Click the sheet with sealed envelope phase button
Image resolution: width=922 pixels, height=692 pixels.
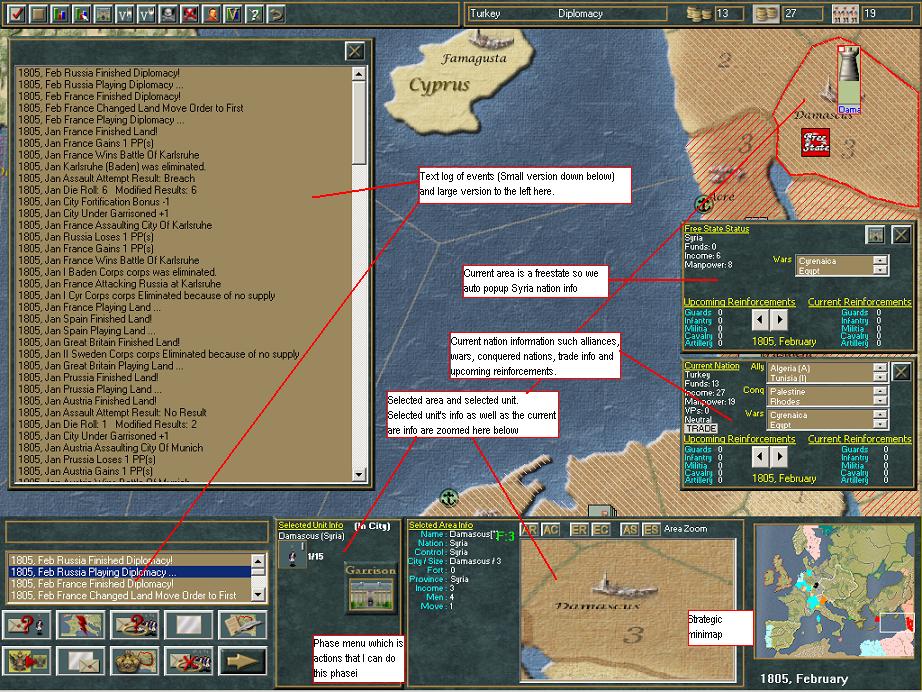point(81,661)
